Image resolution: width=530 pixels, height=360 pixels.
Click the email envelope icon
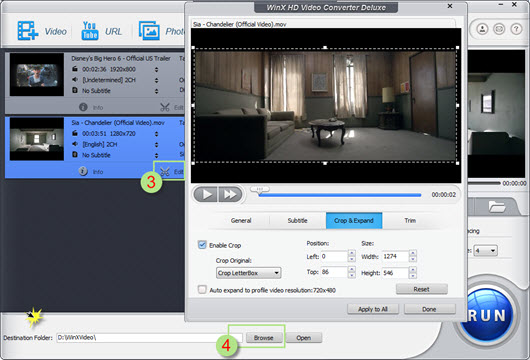(499, 29)
